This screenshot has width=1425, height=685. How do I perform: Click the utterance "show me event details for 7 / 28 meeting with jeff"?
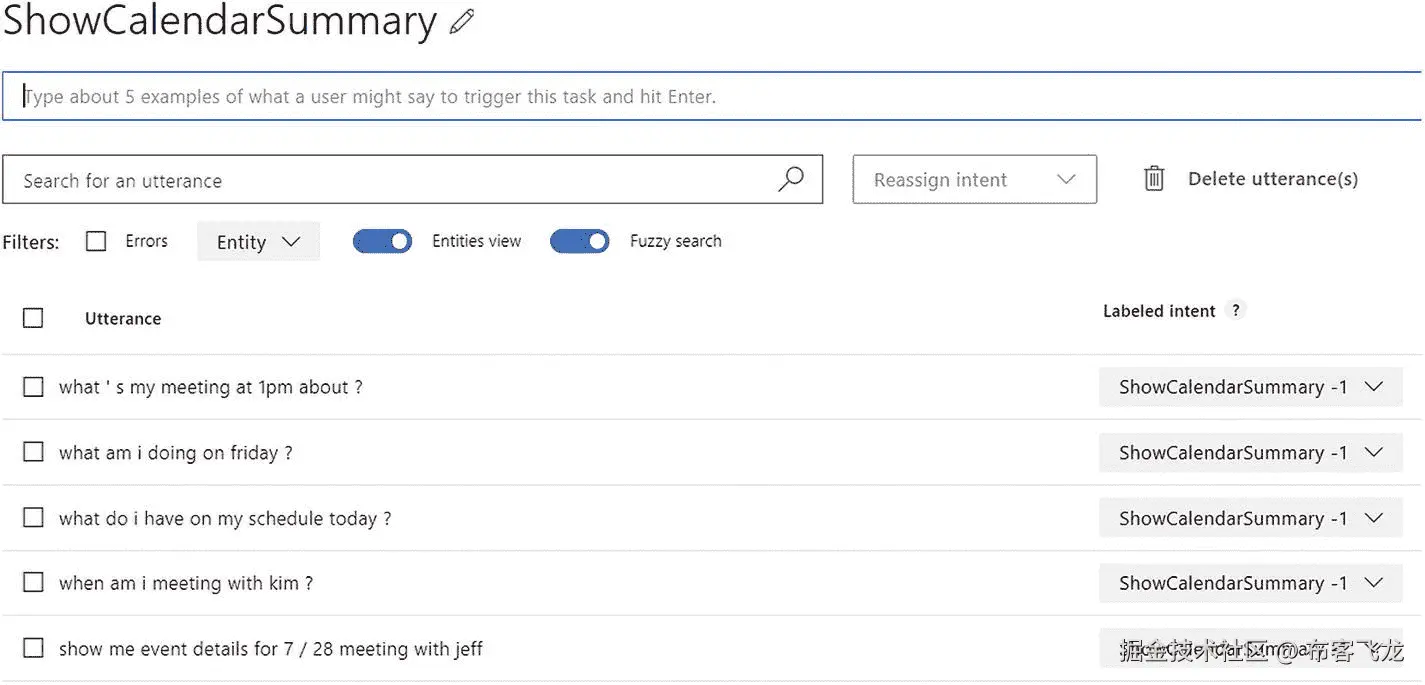point(270,649)
